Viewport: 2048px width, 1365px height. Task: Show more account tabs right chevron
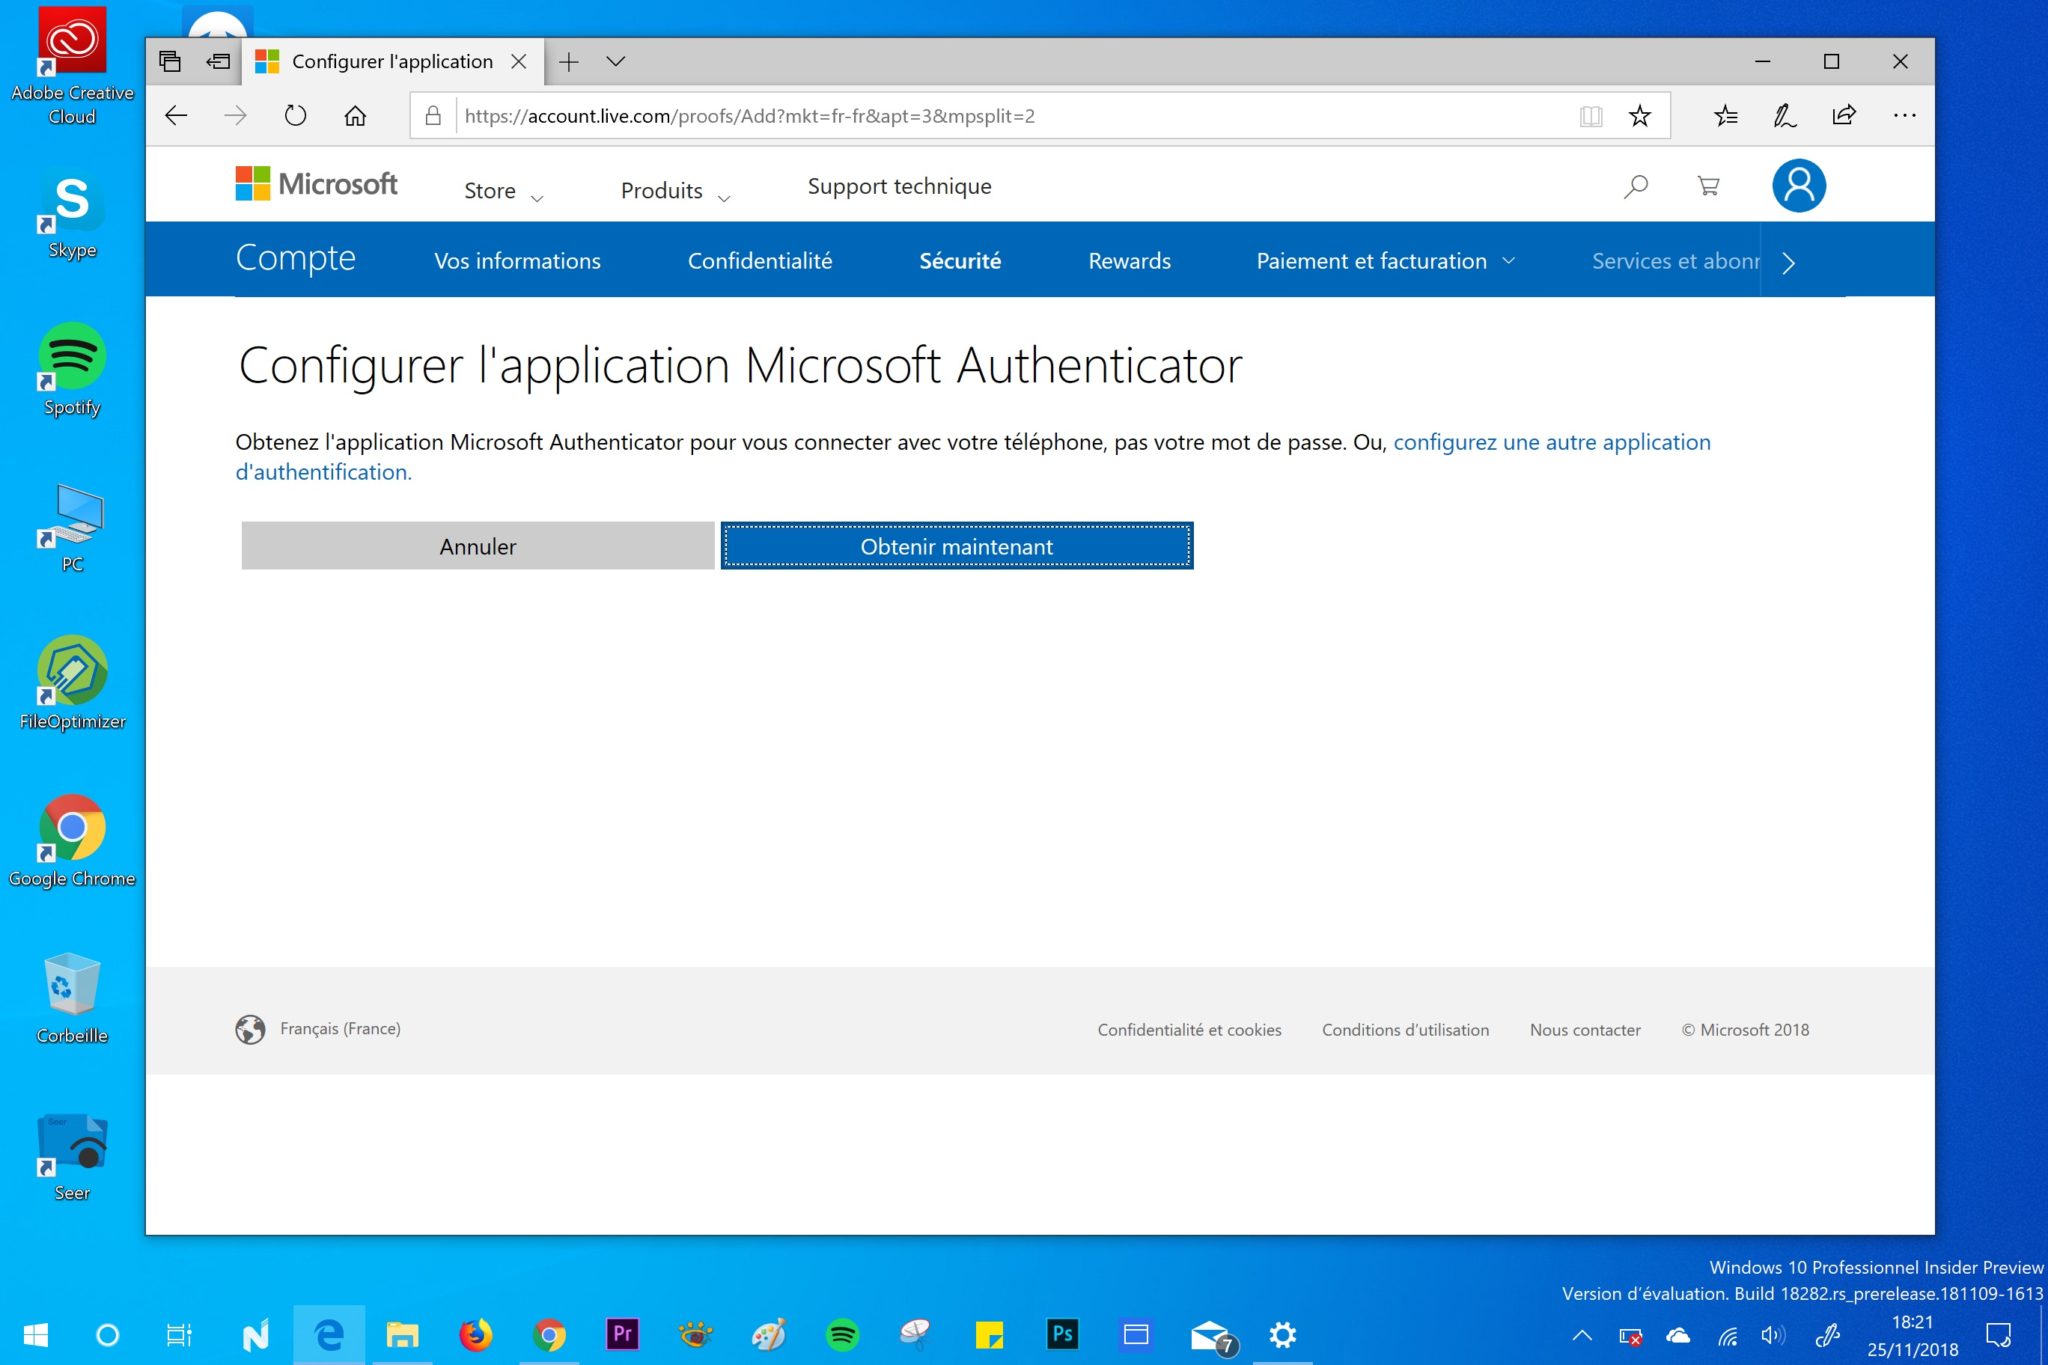tap(1789, 263)
